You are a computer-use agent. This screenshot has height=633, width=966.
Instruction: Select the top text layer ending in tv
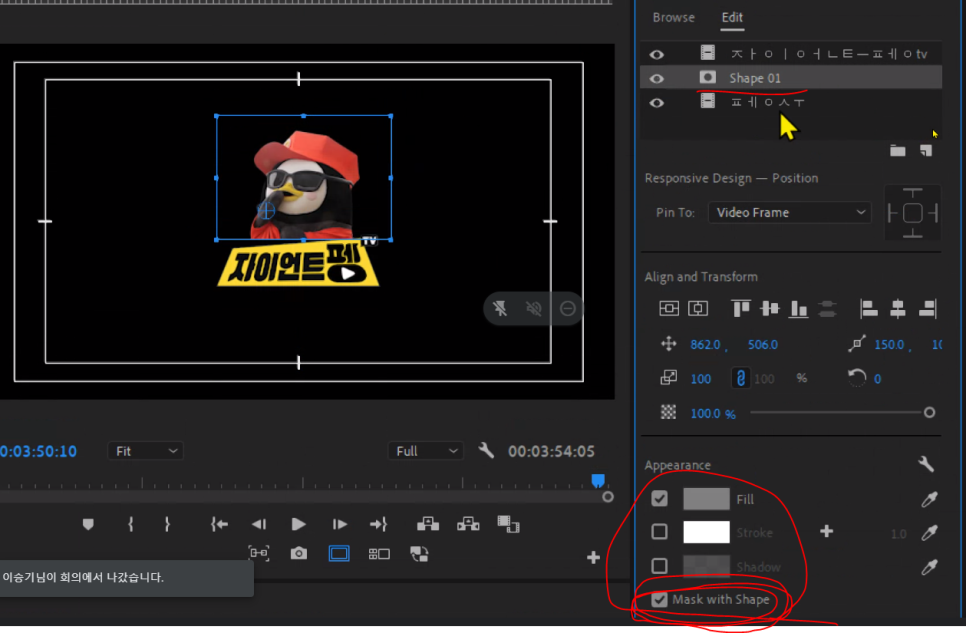tap(791, 54)
